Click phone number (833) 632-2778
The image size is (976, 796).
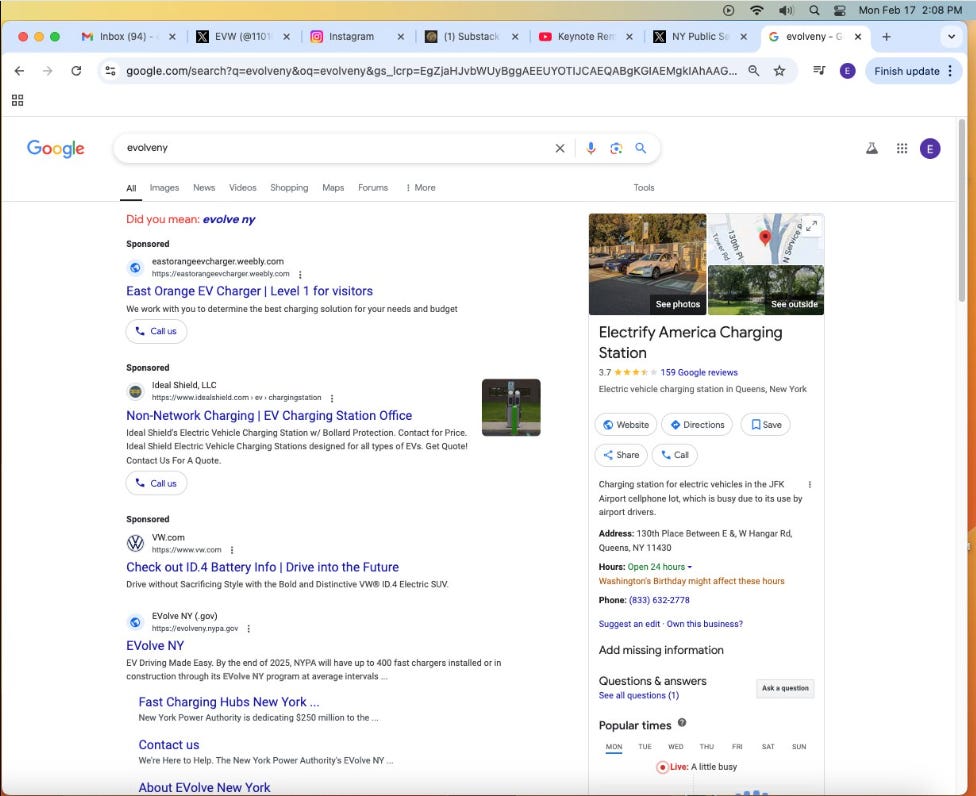(x=659, y=600)
